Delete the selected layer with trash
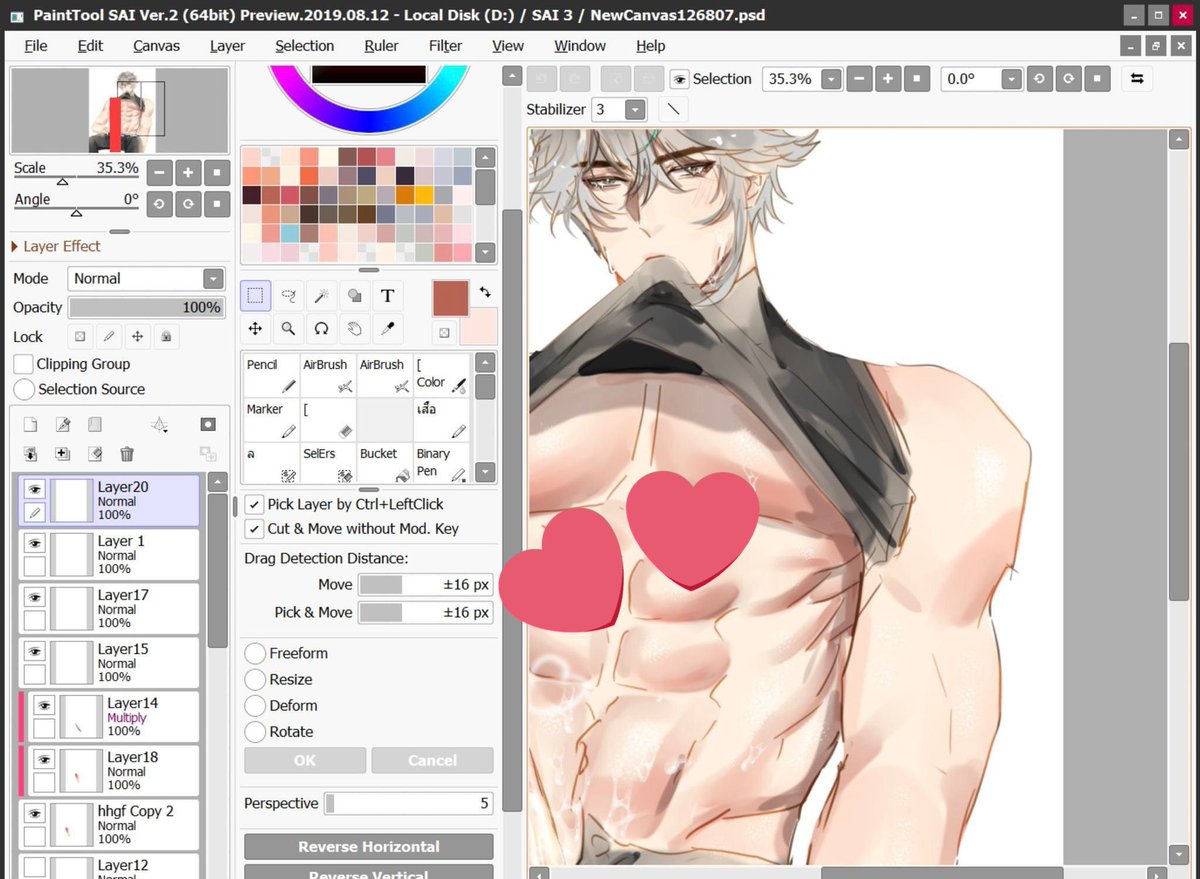Viewport: 1200px width, 879px height. pyautogui.click(x=127, y=454)
